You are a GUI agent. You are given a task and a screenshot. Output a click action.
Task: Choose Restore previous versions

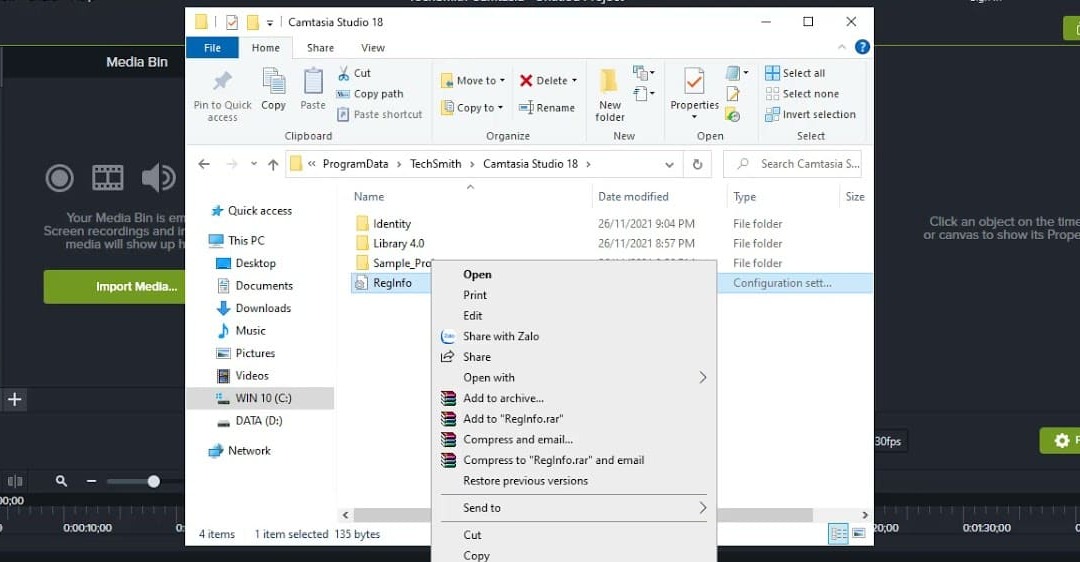click(x=526, y=481)
